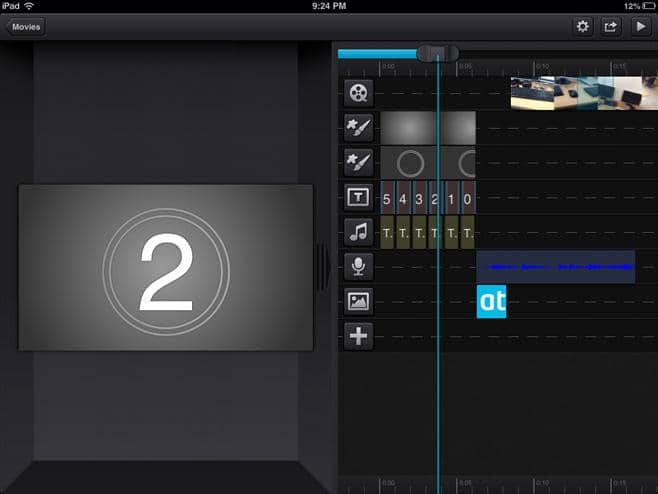Tap the battery indicator
This screenshot has width=658, height=494.
point(648,6)
